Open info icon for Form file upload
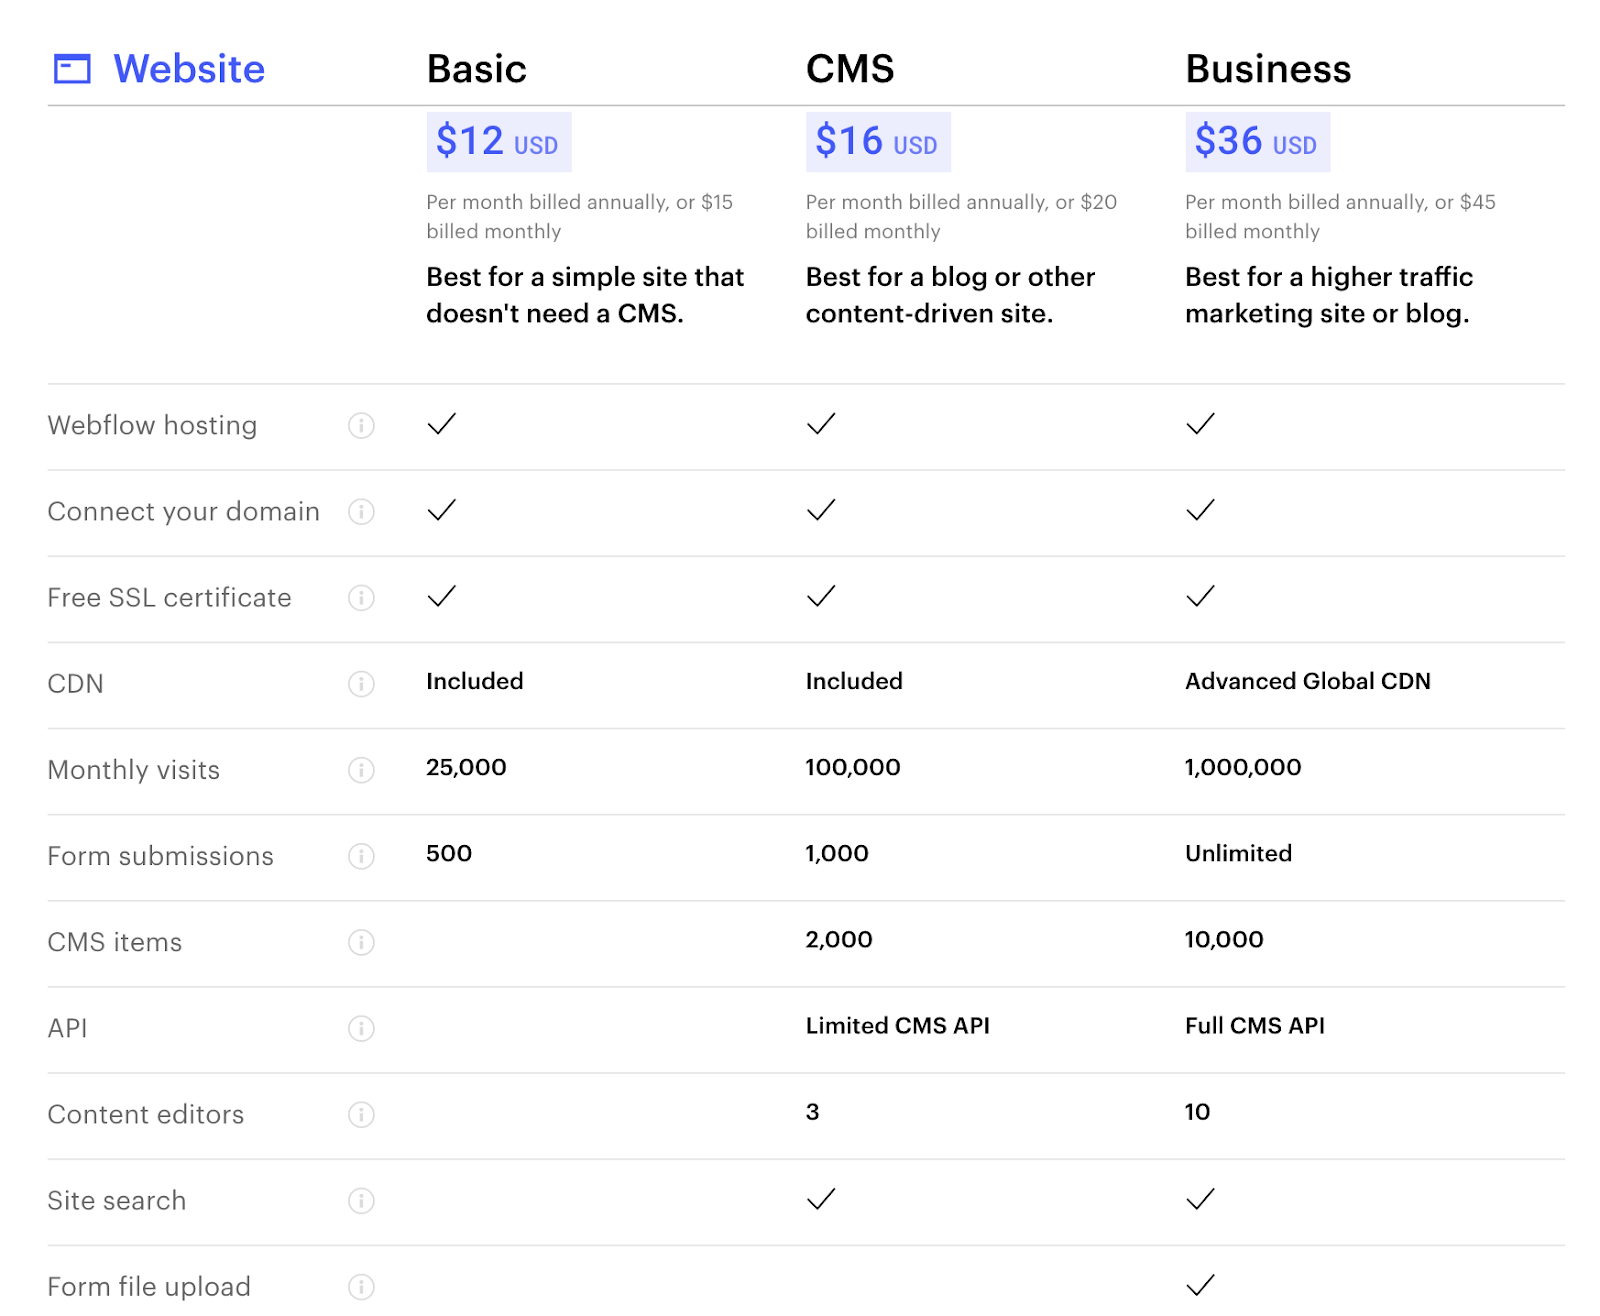The image size is (1600, 1316). 361,1286
